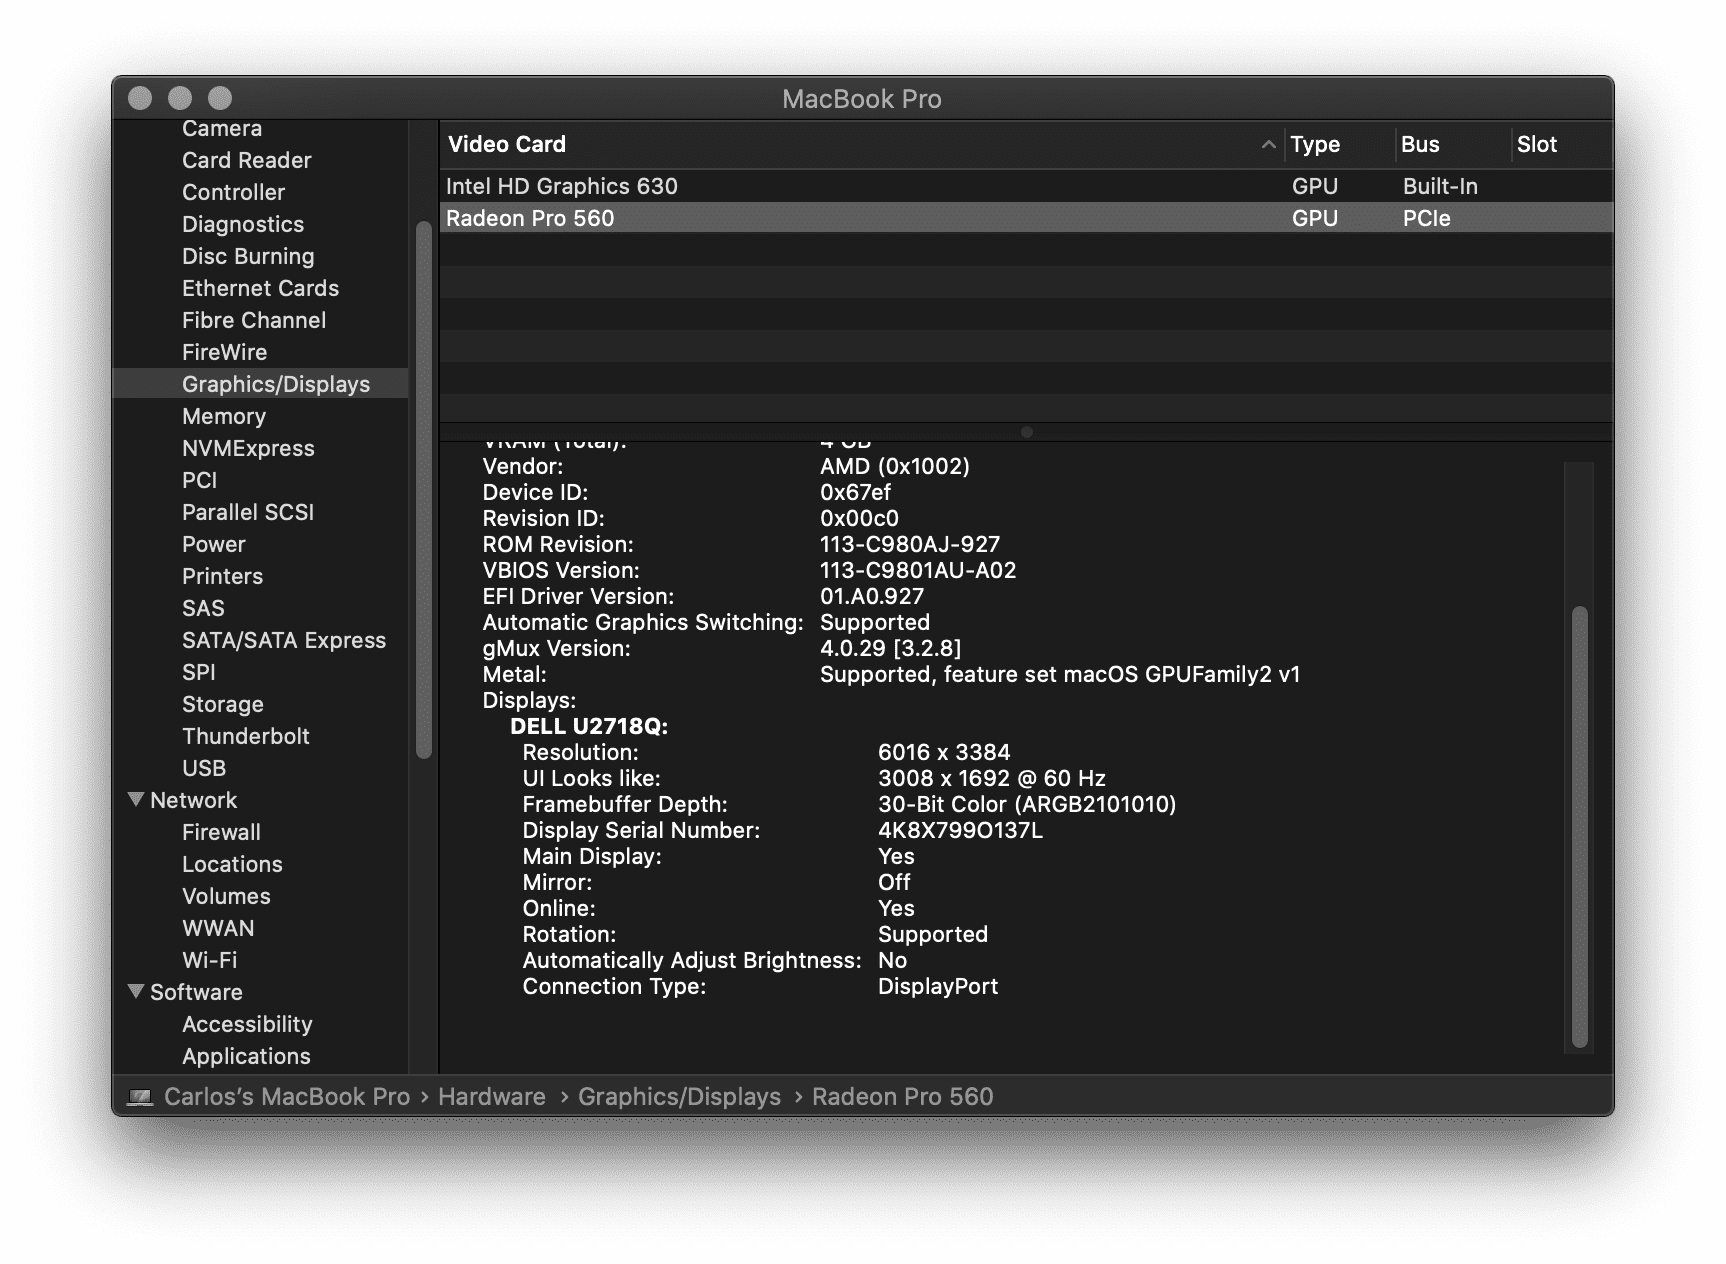The height and width of the screenshot is (1264, 1726).
Task: Select Wi-Fi under Network
Action: click(x=209, y=960)
